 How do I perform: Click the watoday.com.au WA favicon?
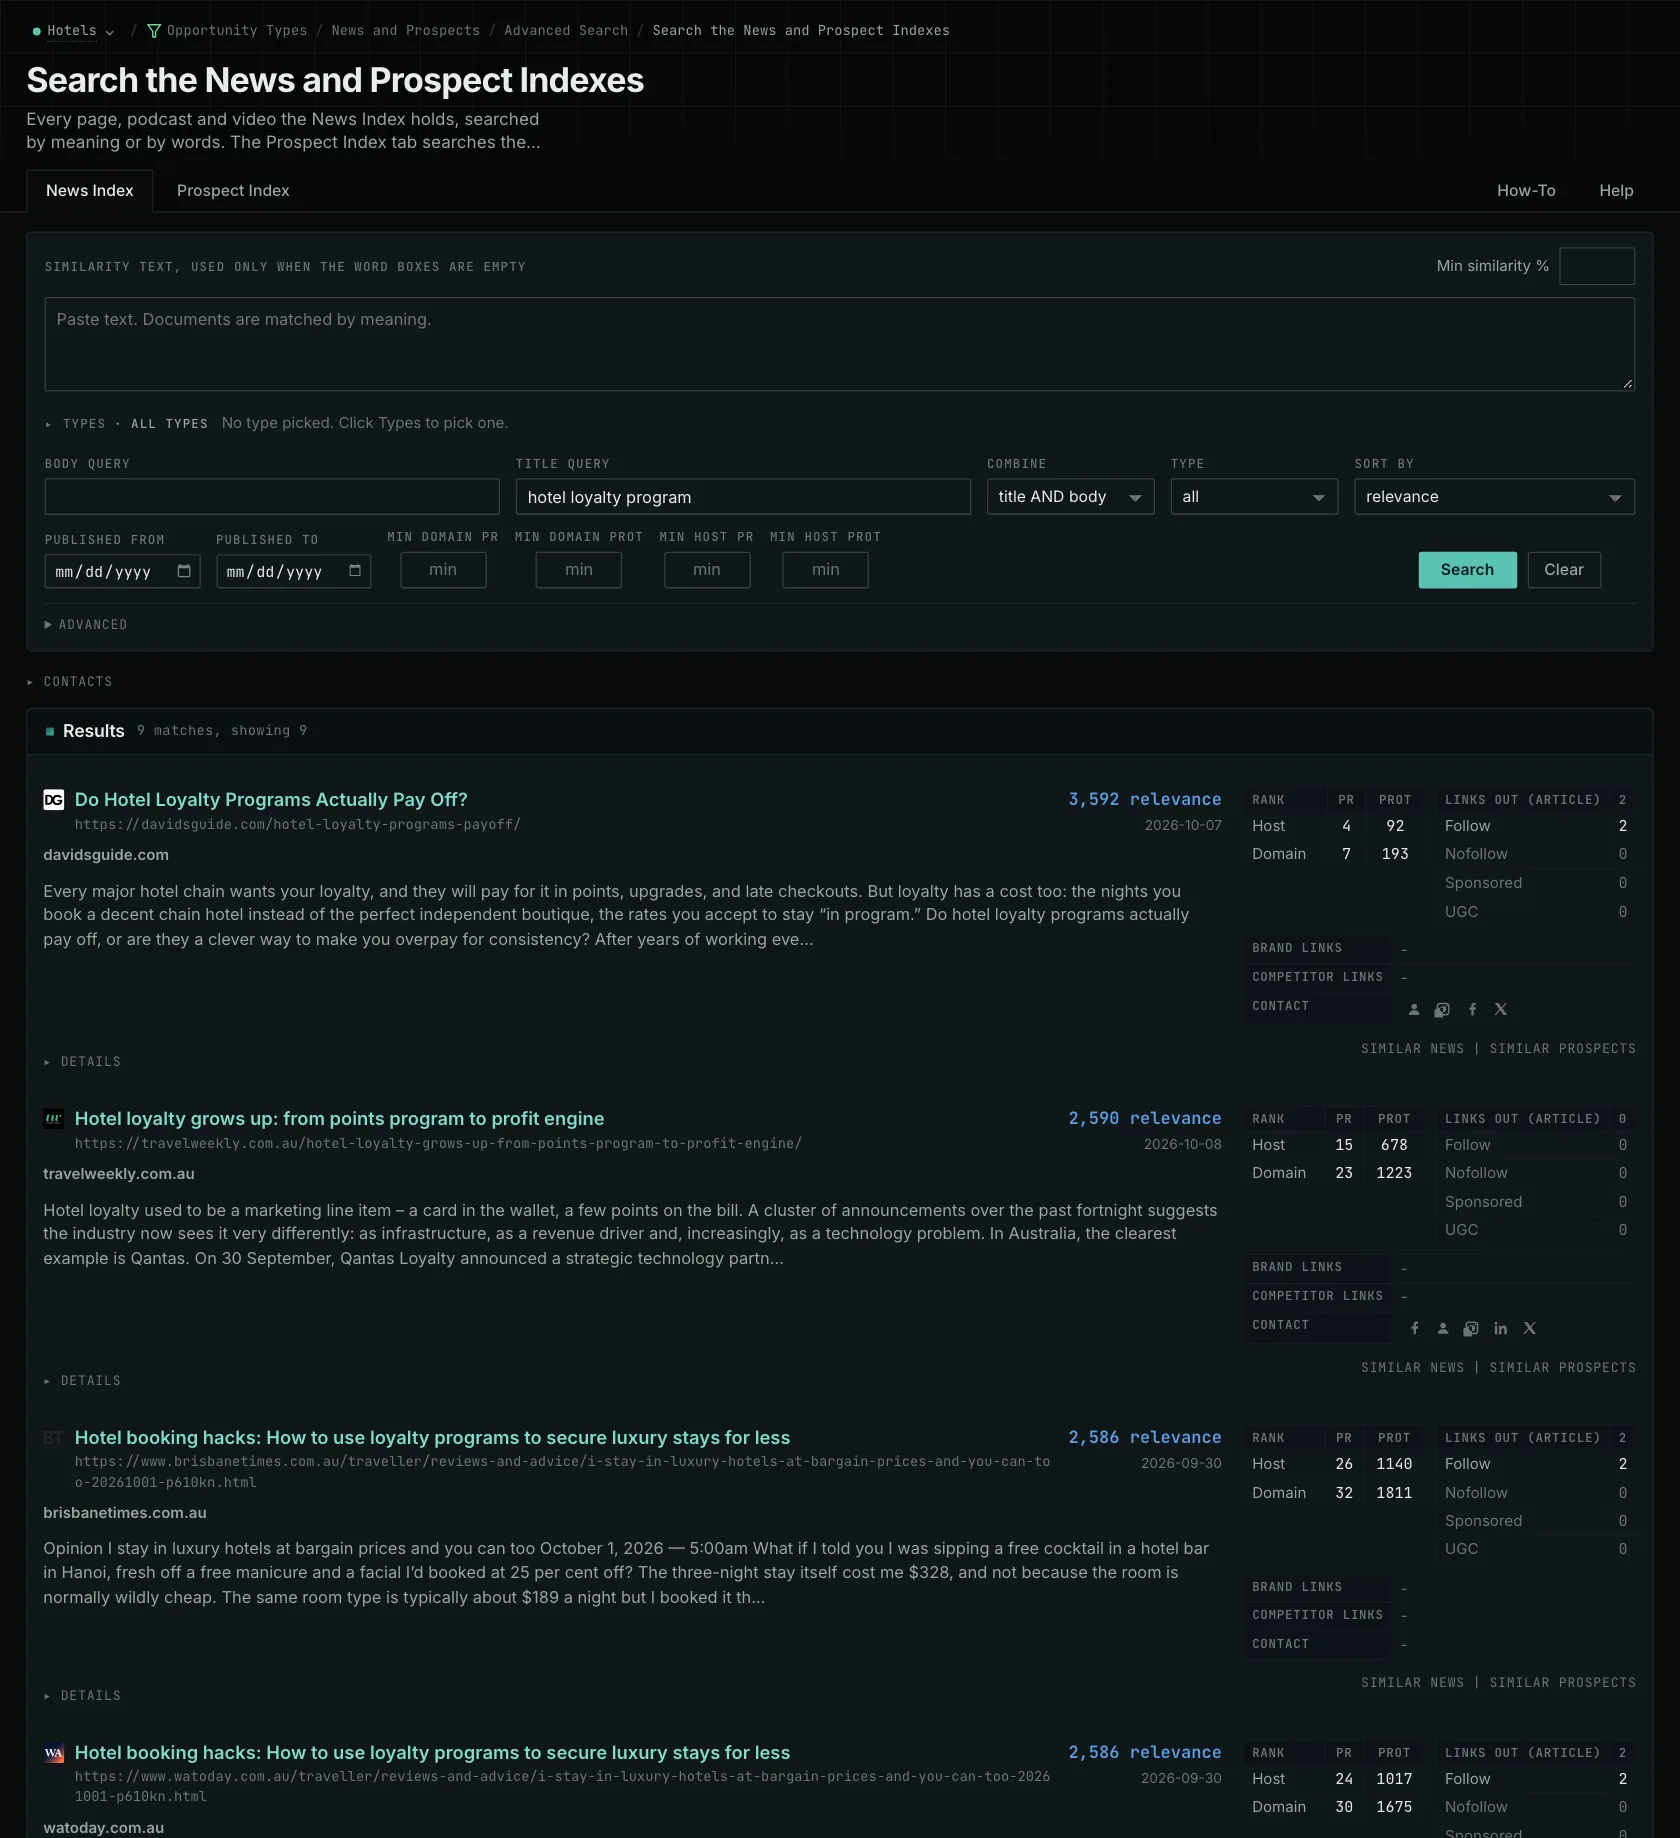tap(54, 1753)
